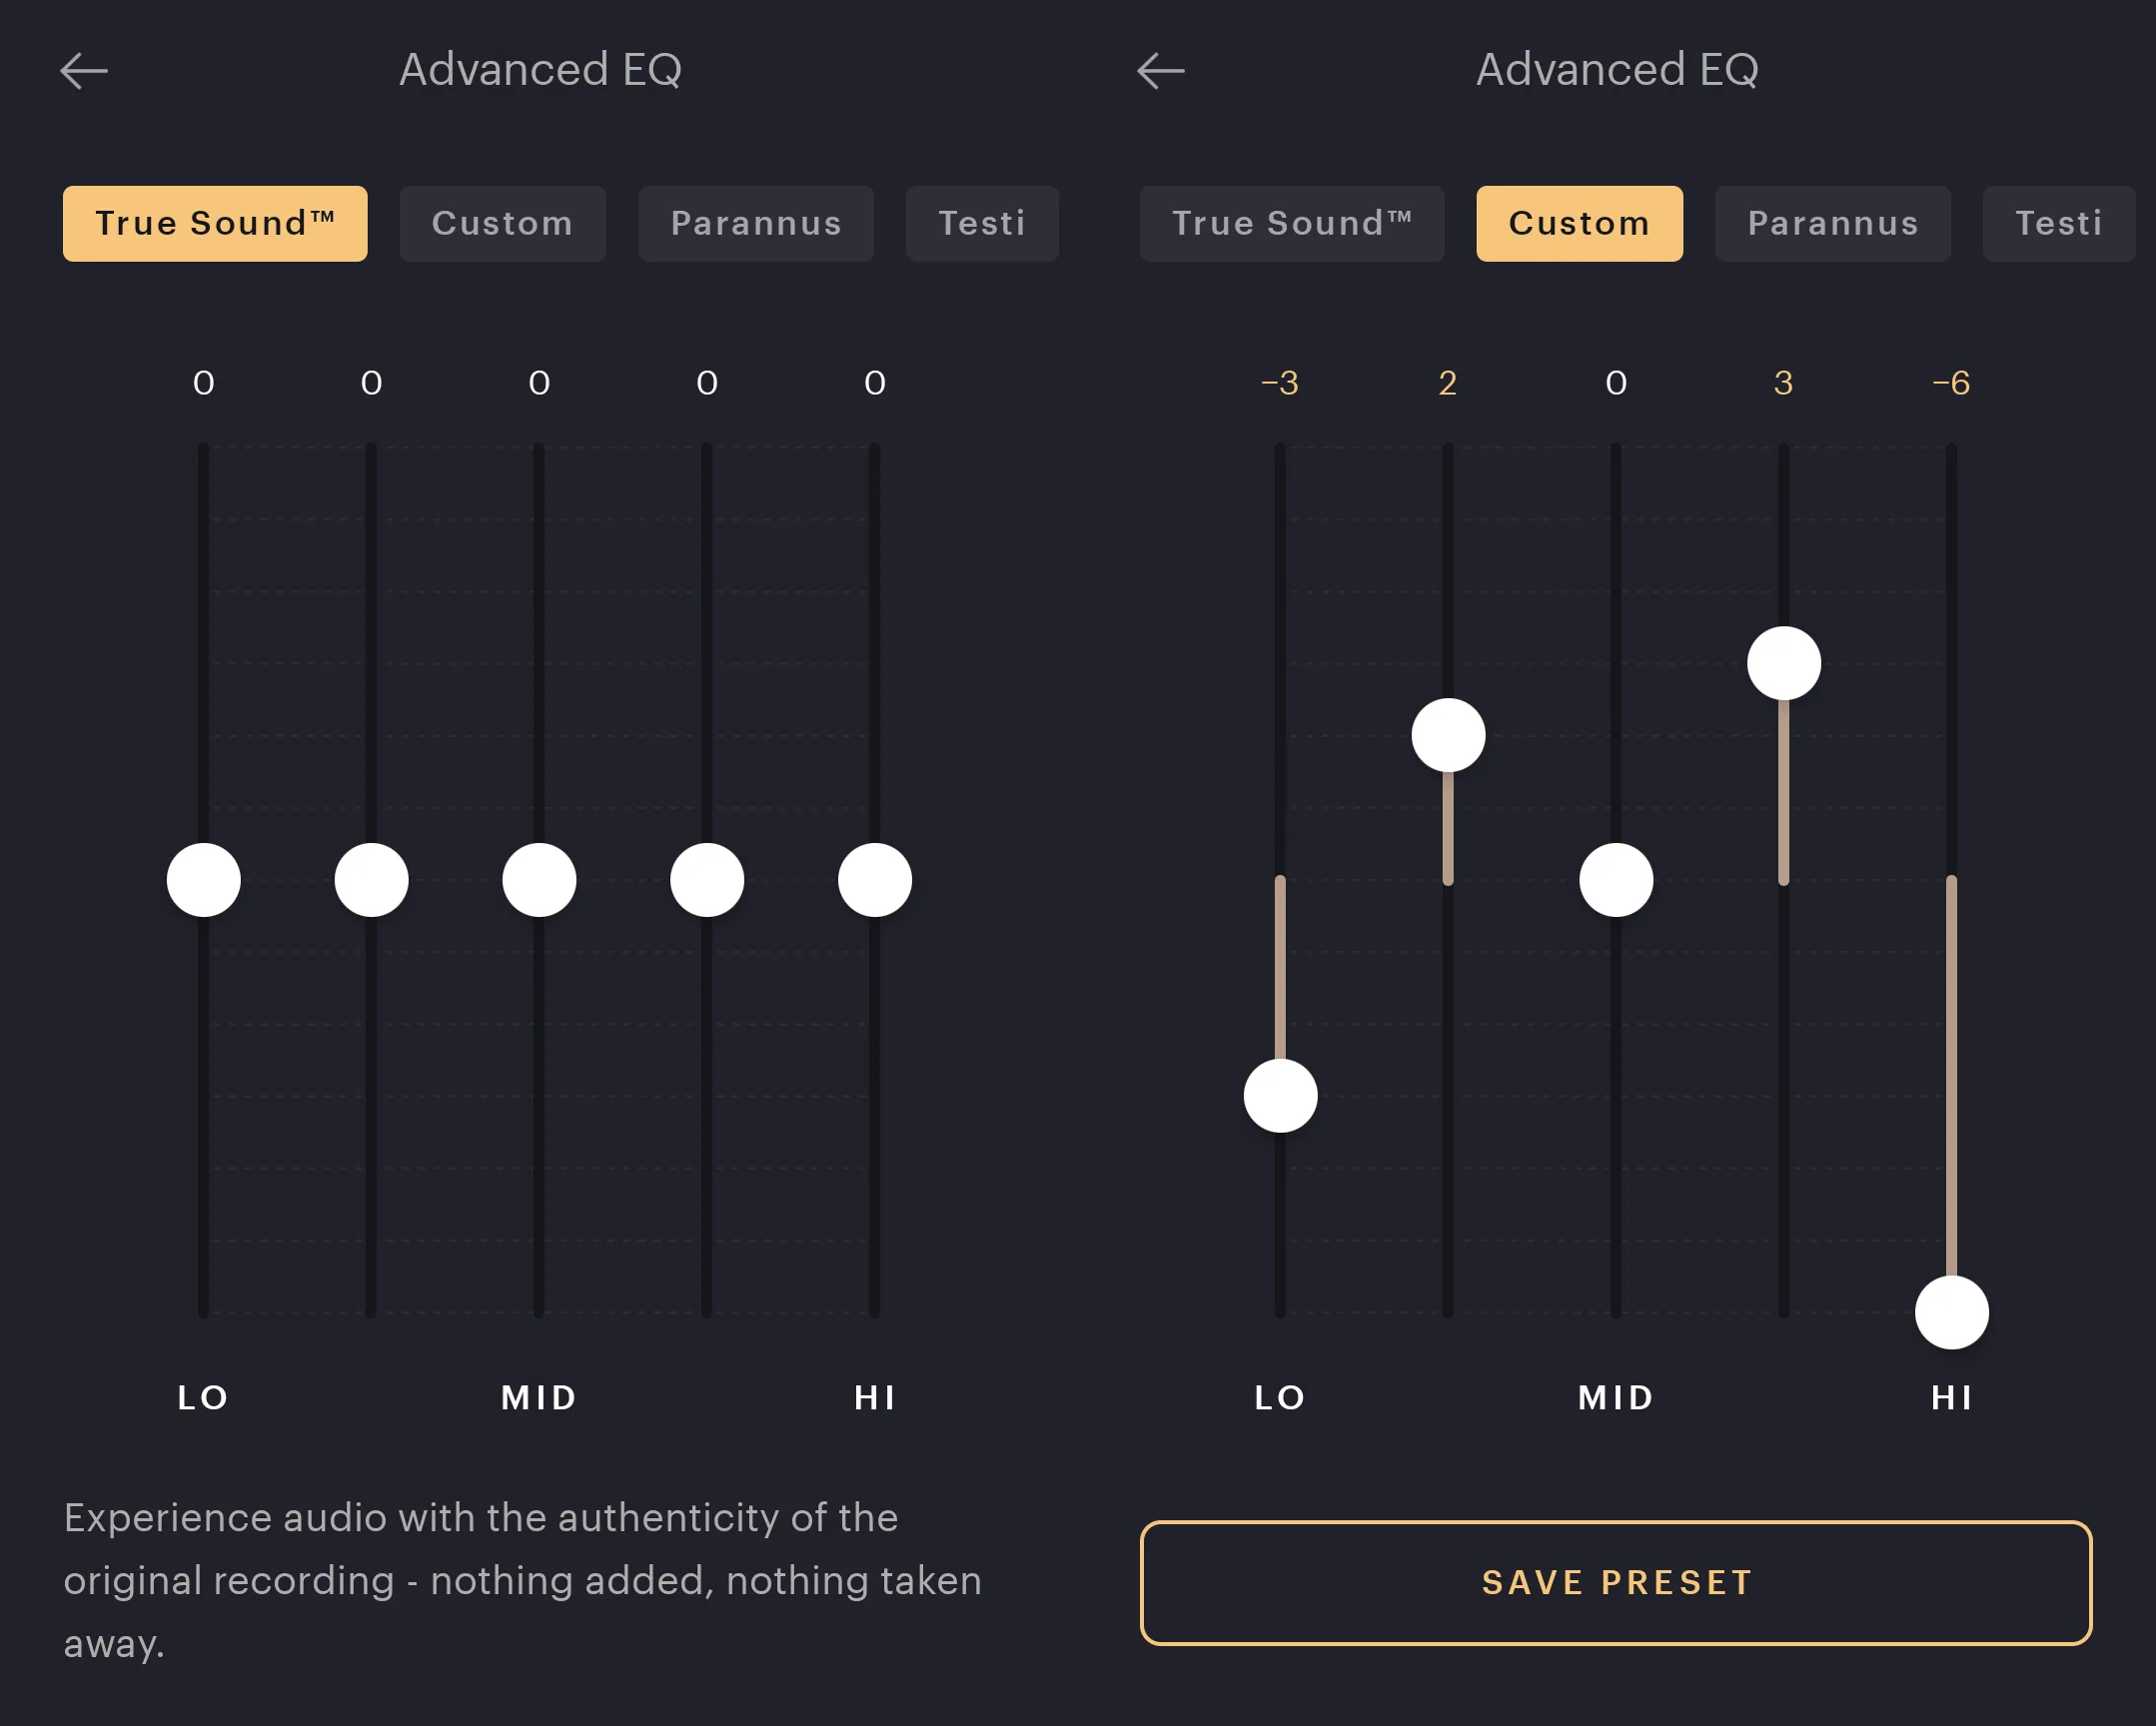Click the LO band knob at -3
This screenshot has height=1726, width=2156.
pyautogui.click(x=1280, y=1096)
